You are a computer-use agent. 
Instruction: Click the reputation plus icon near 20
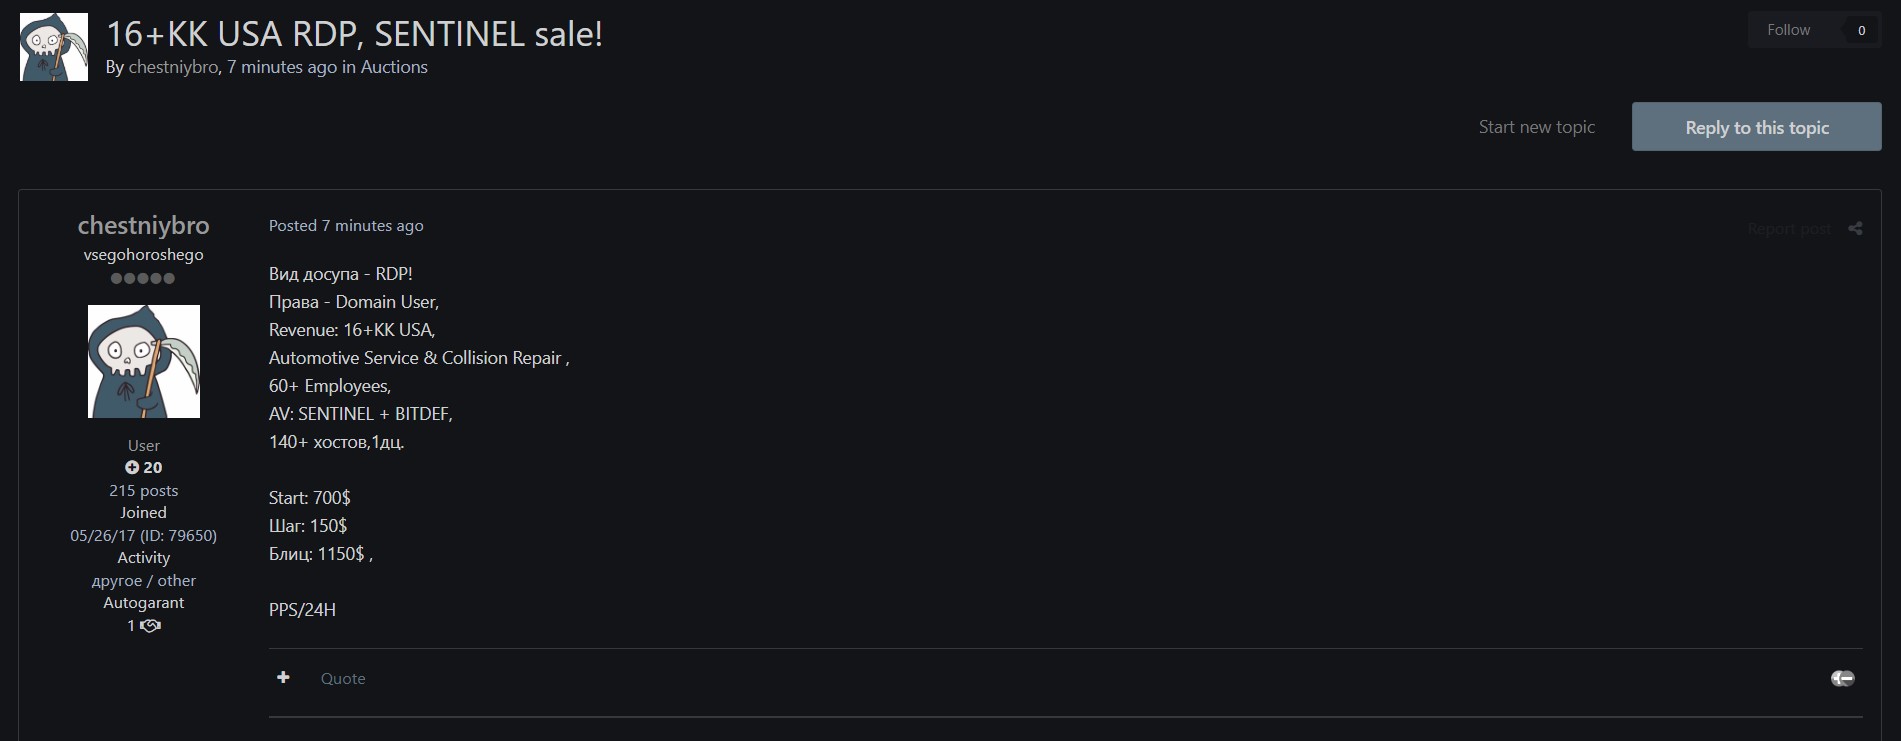[x=132, y=467]
